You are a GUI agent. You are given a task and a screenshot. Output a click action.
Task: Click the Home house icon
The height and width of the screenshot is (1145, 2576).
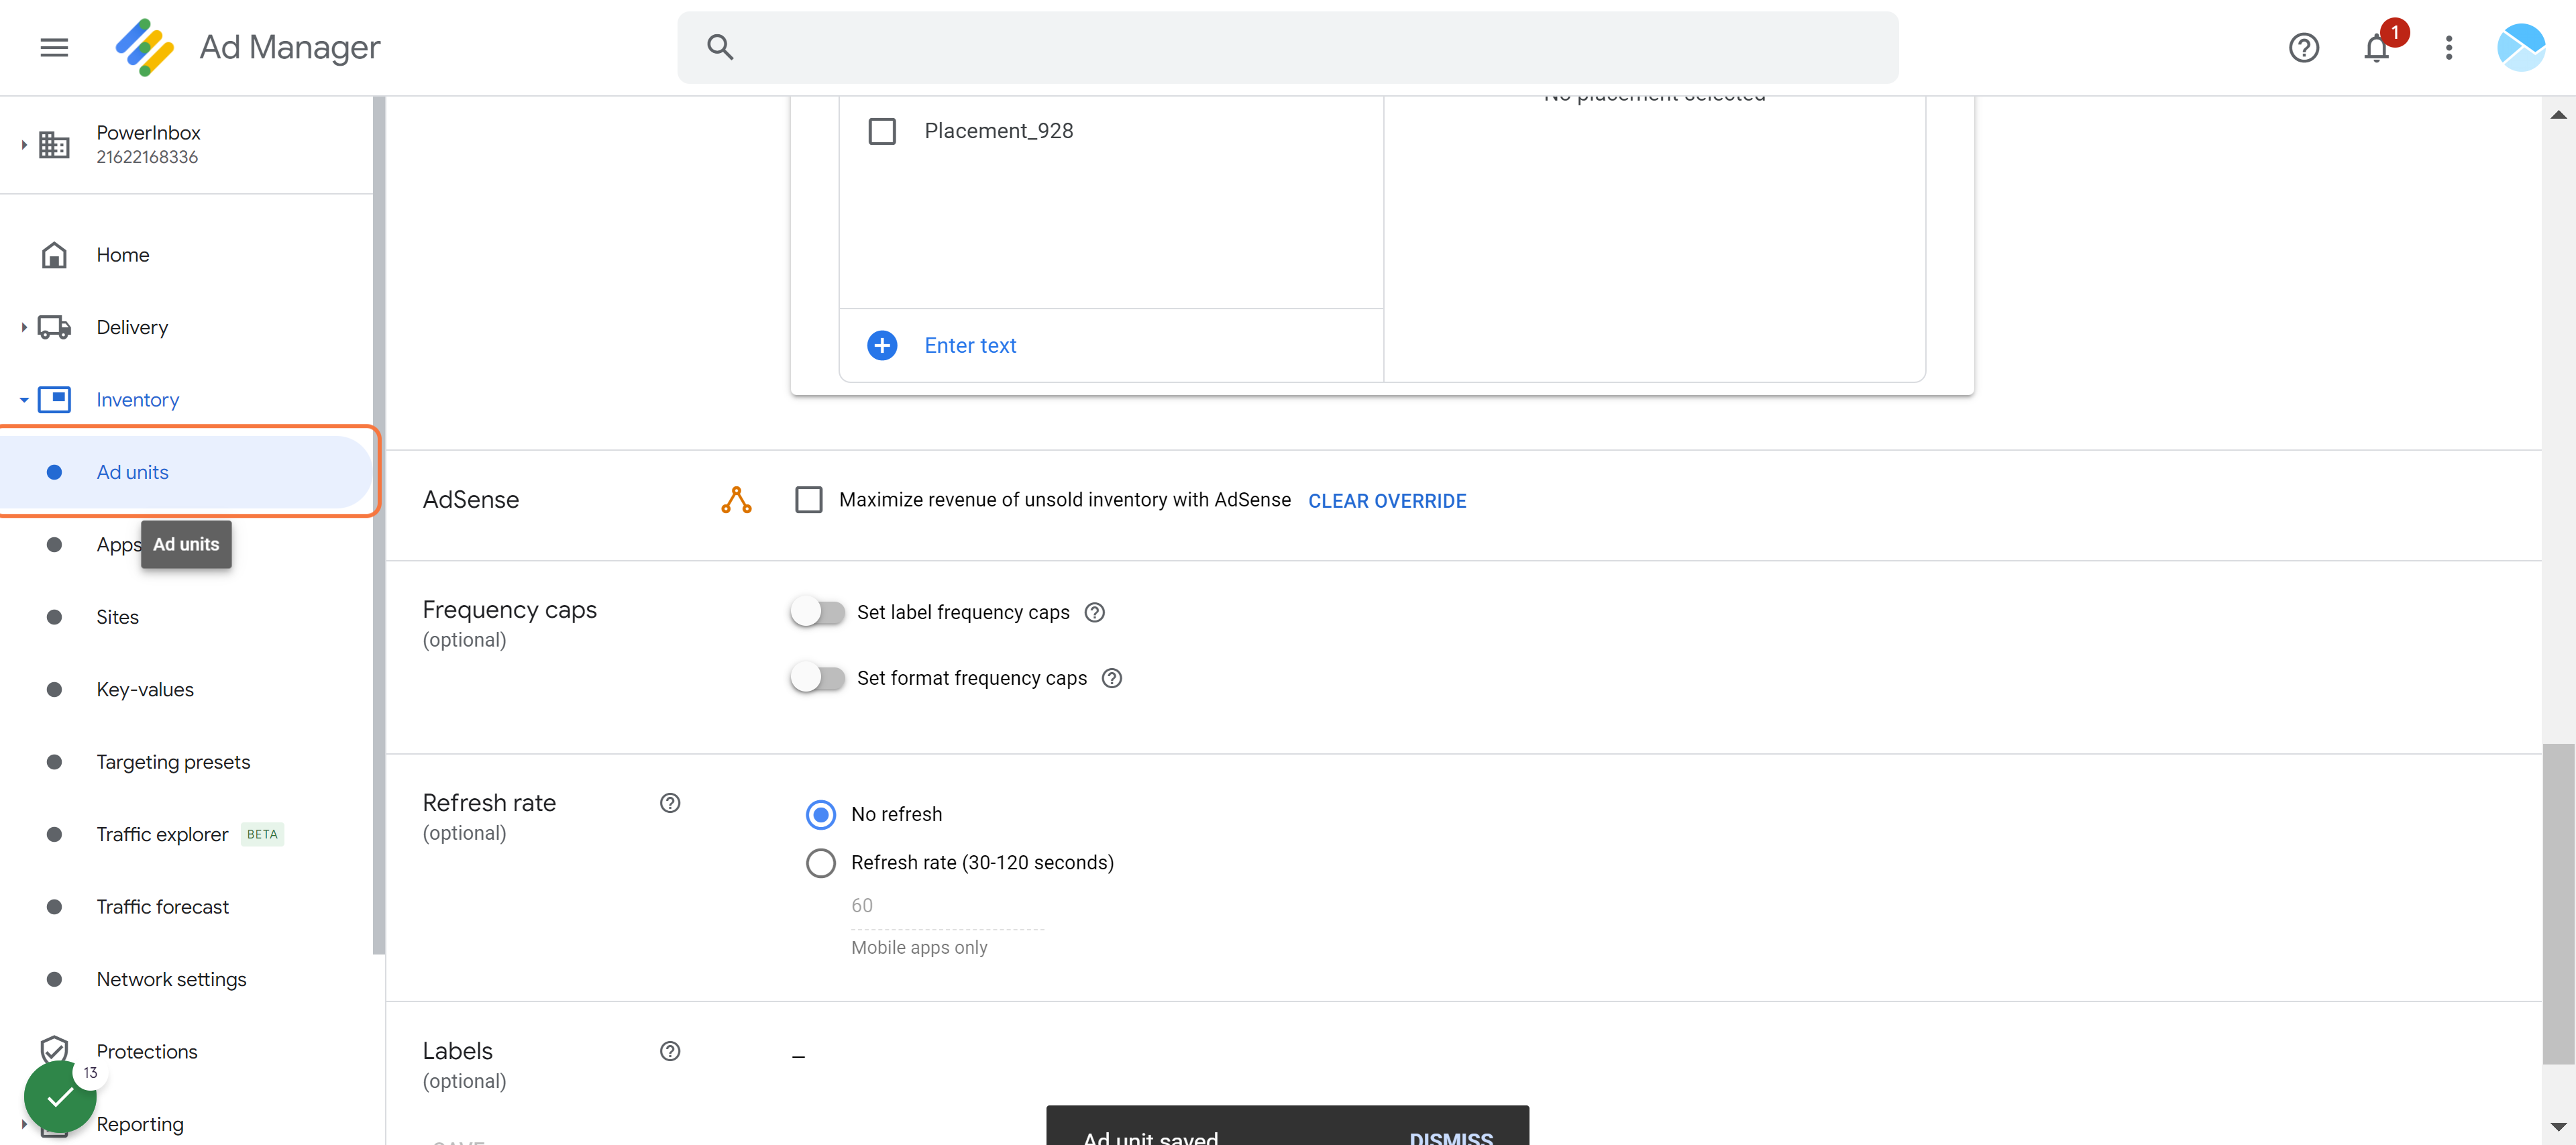[x=54, y=255]
